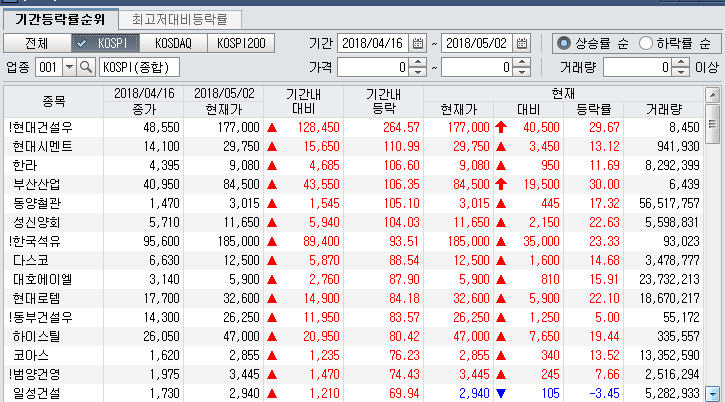Select the !동부건설우 stock row
Image resolution: width=725 pixels, height=402 pixels.
354,317
